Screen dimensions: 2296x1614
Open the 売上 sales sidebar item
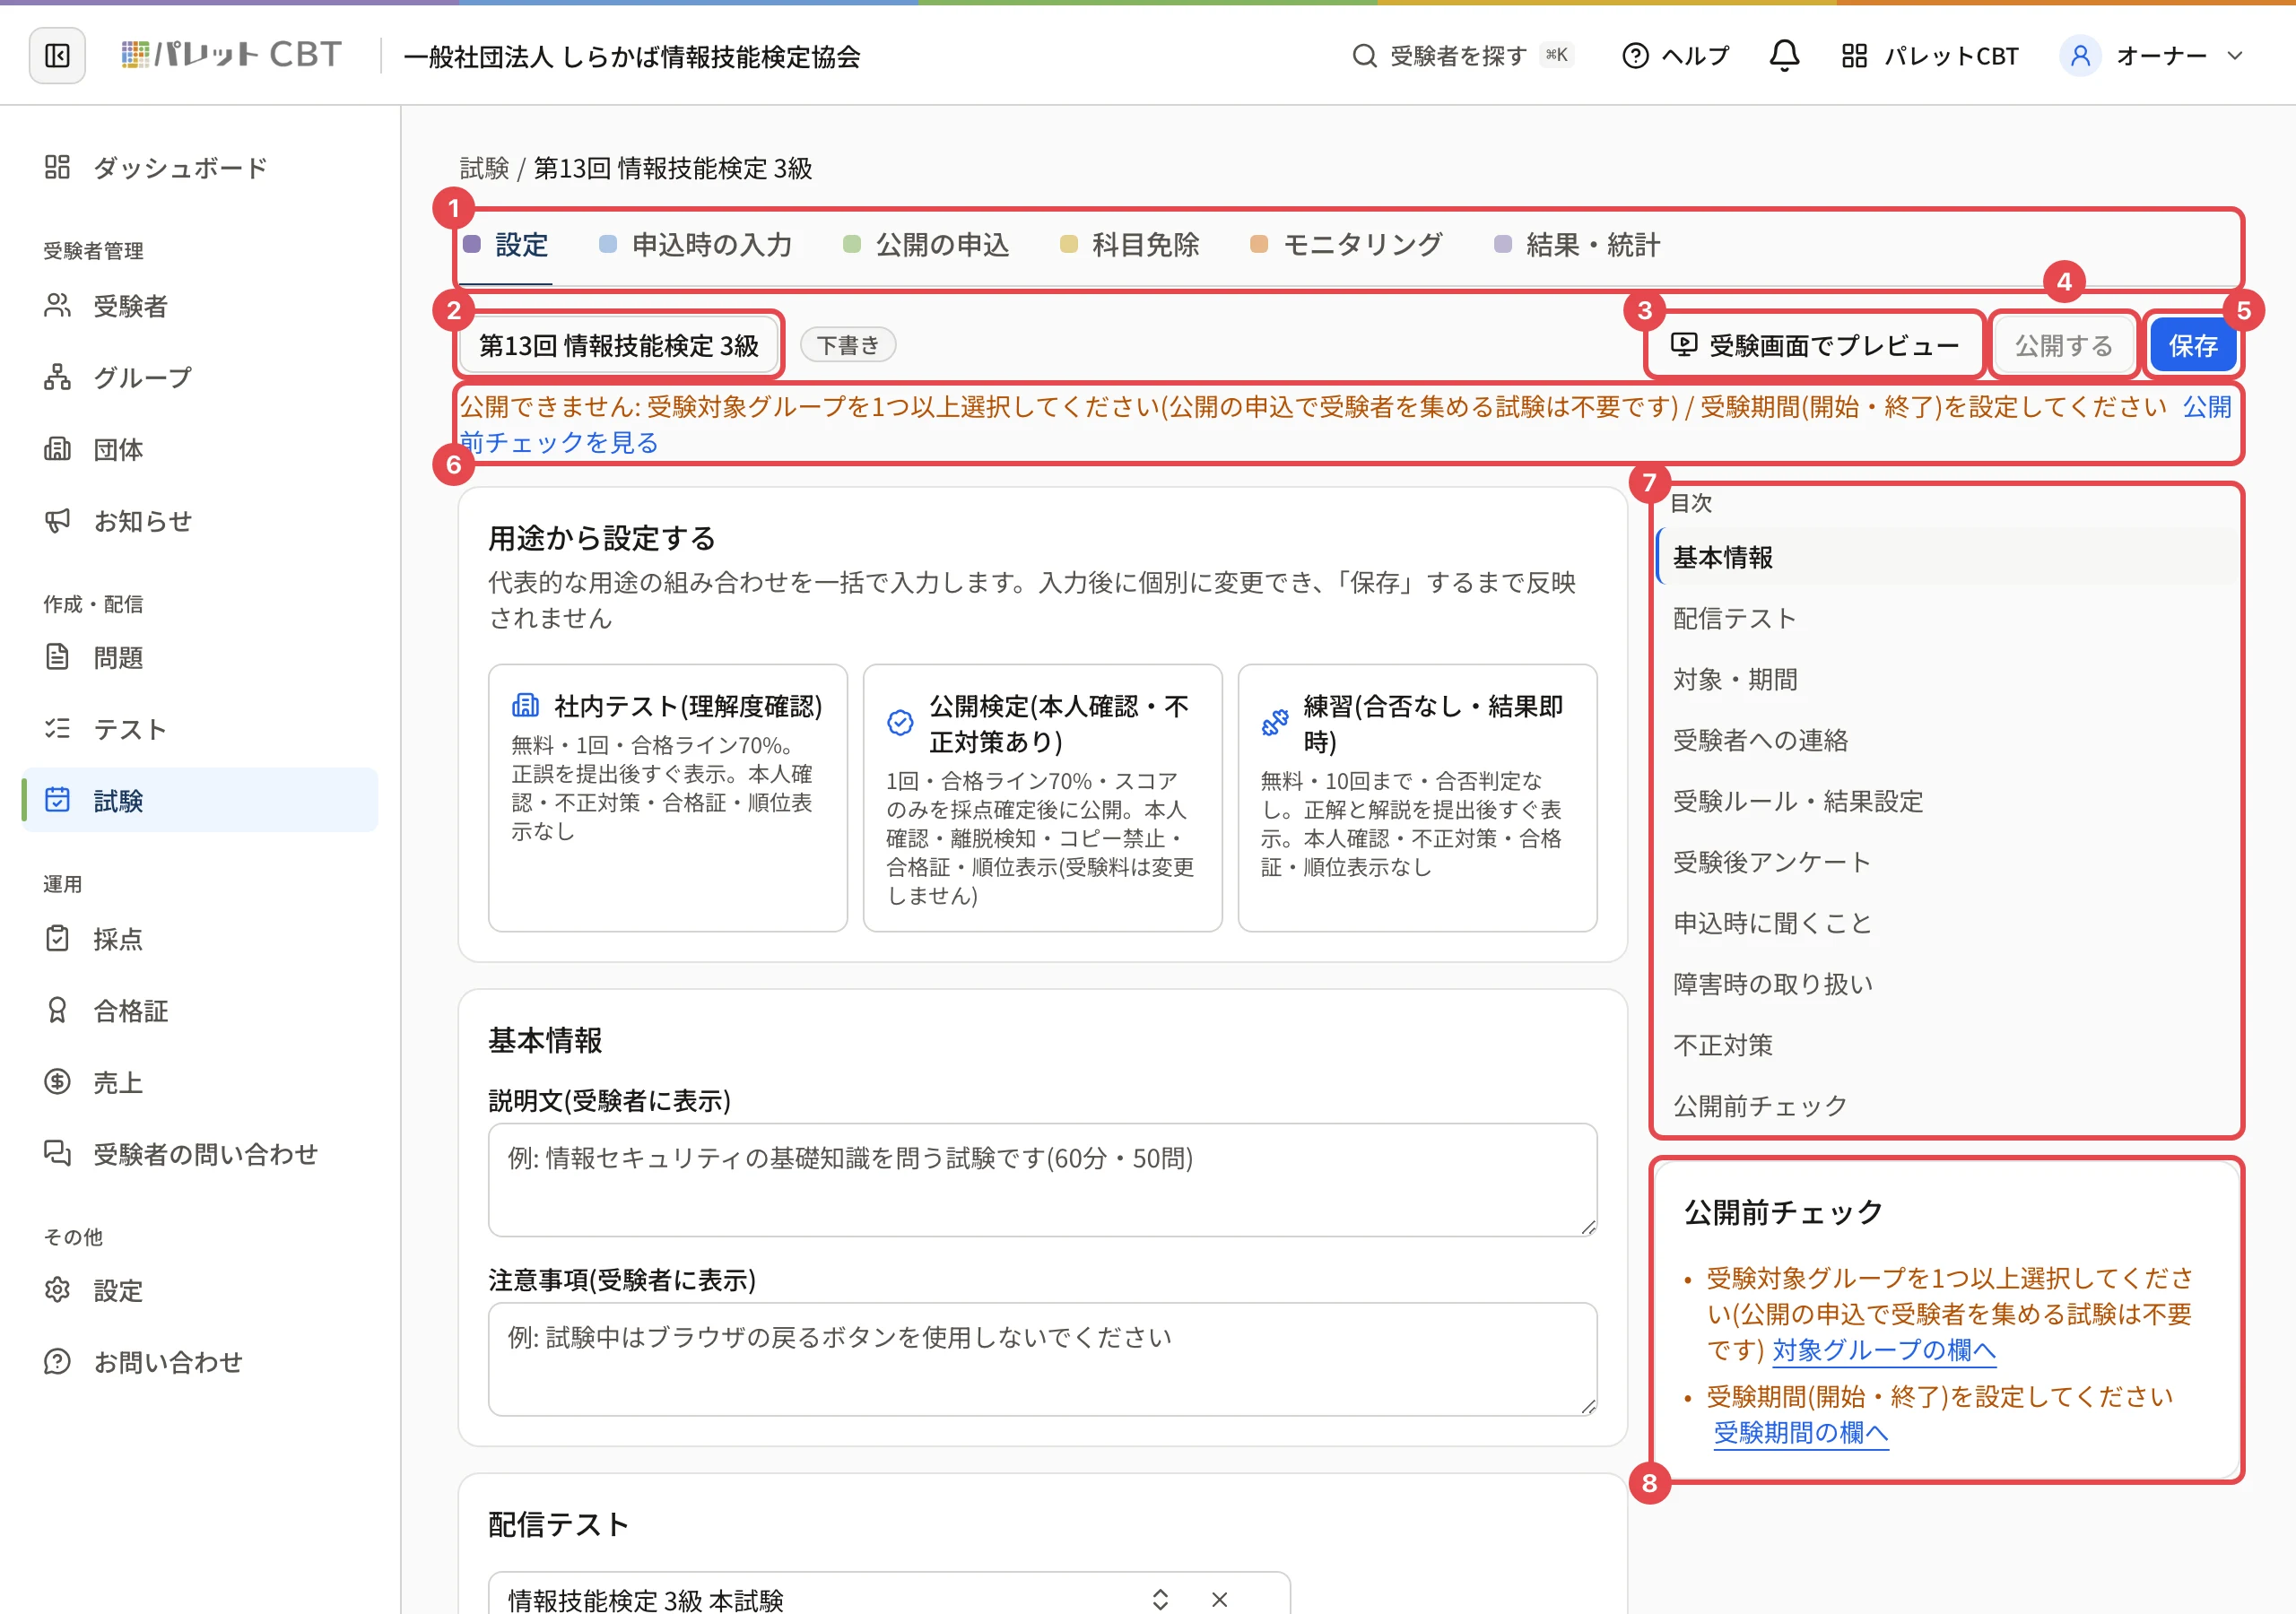pyautogui.click(x=200, y=1082)
